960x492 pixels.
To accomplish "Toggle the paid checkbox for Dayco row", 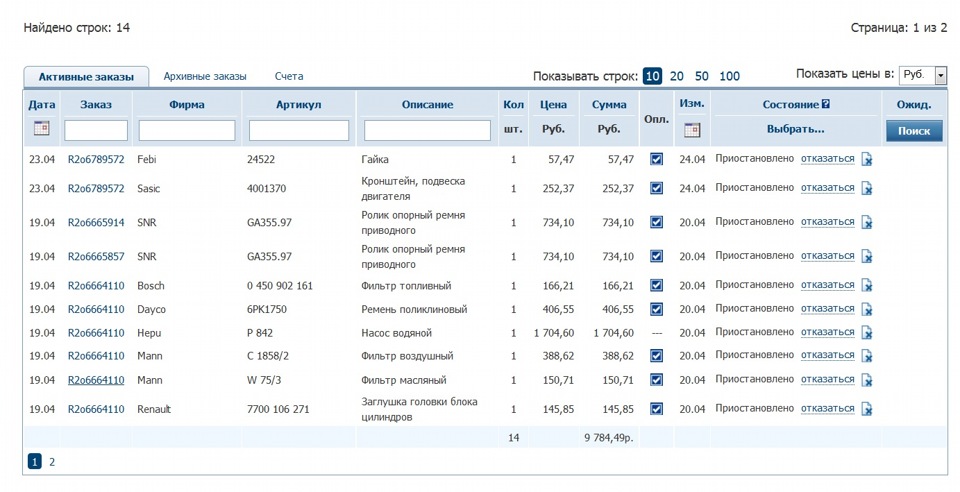I will pyautogui.click(x=656, y=309).
